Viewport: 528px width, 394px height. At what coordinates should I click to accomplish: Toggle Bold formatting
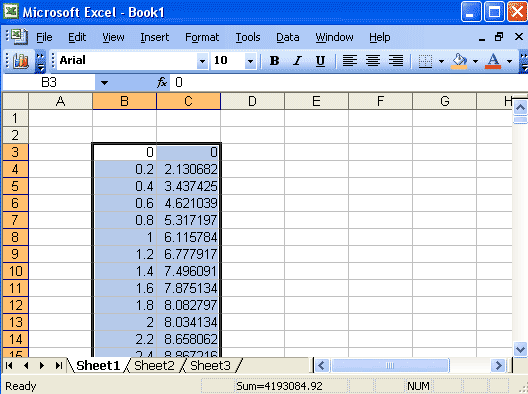click(x=274, y=61)
